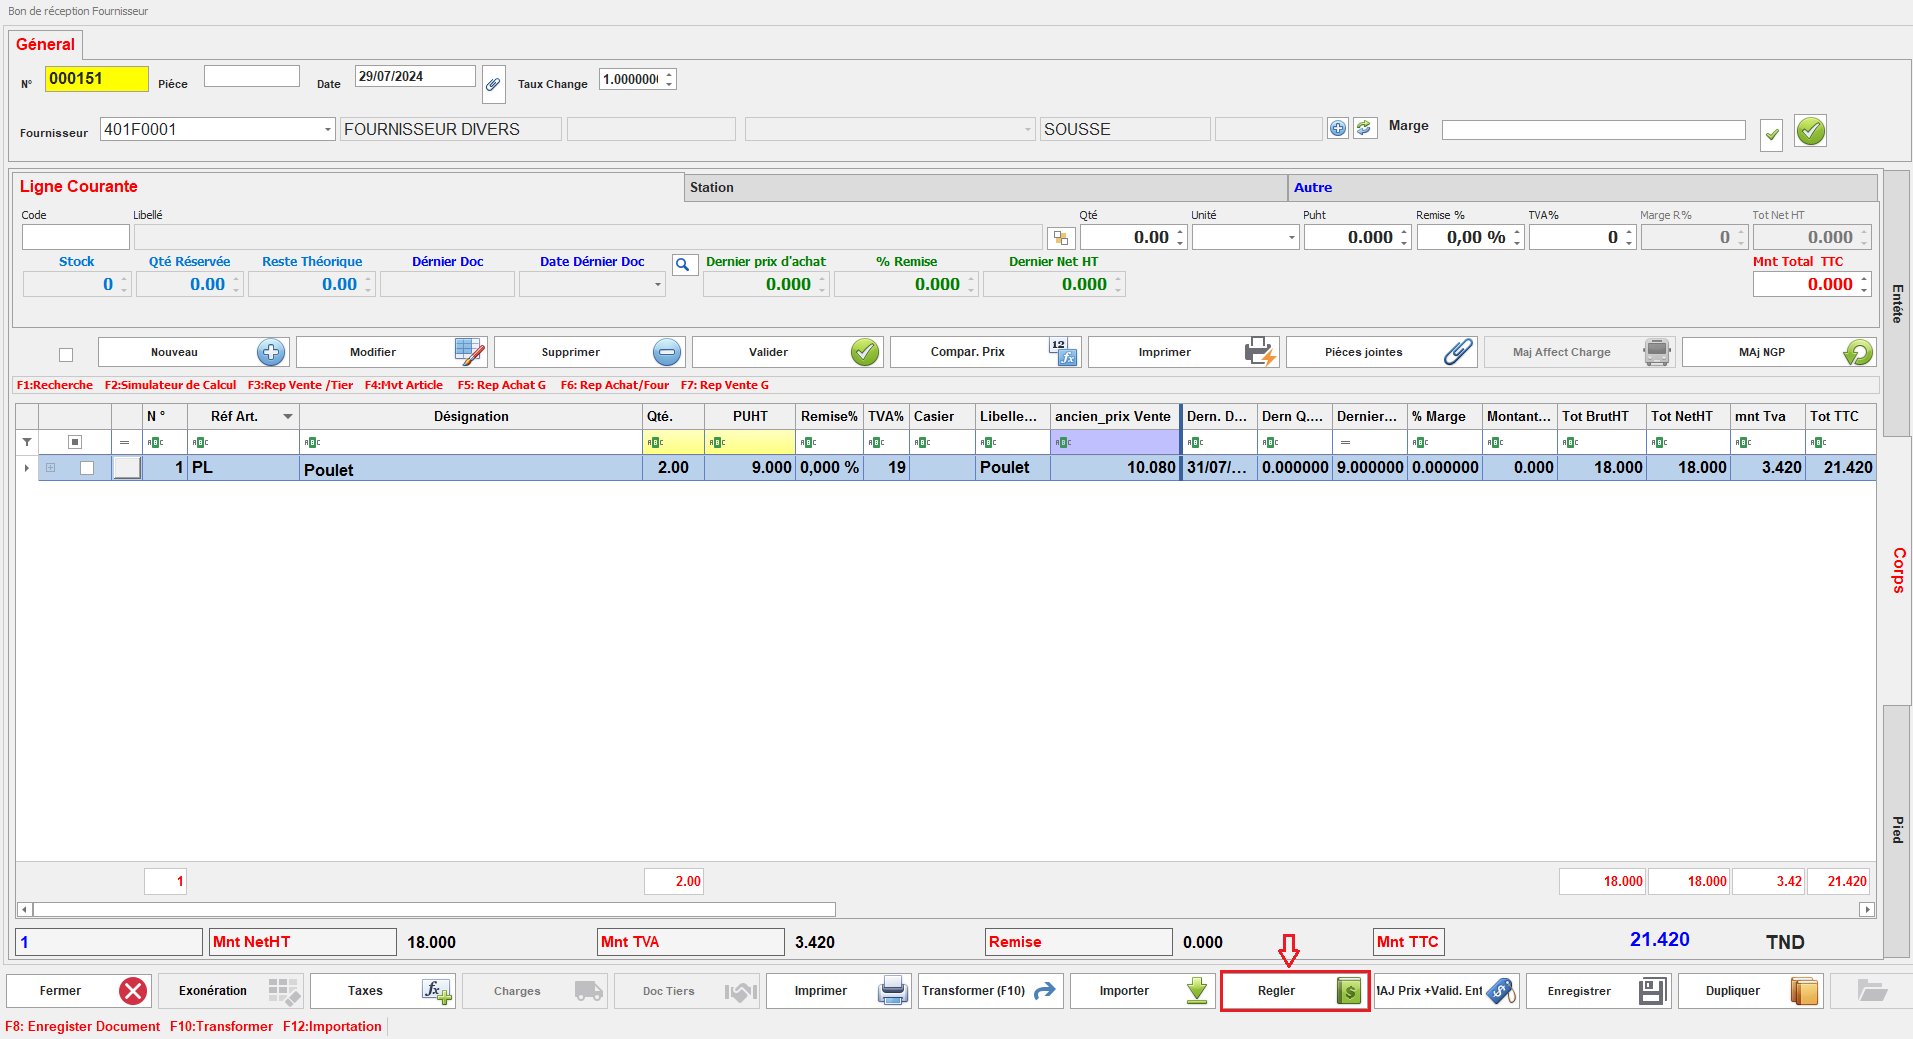Viewport: 1913px width, 1039px height.
Task: Validate the current line with Valider
Action: (787, 352)
